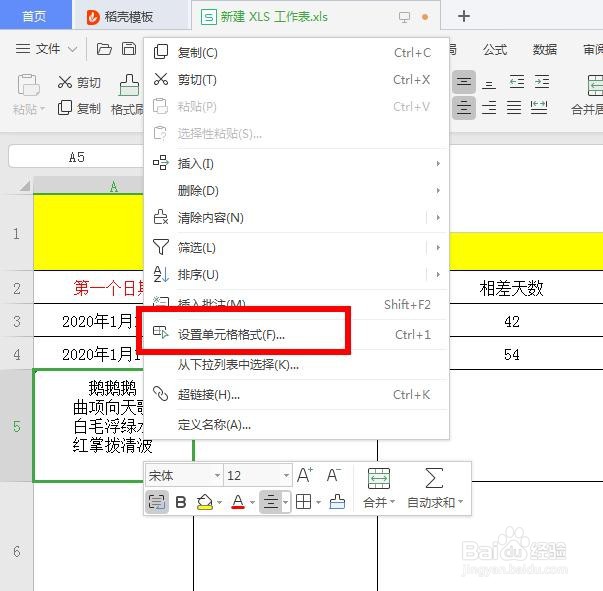Click Merge cells button in mini toolbar
The image size is (603, 591).
[379, 487]
